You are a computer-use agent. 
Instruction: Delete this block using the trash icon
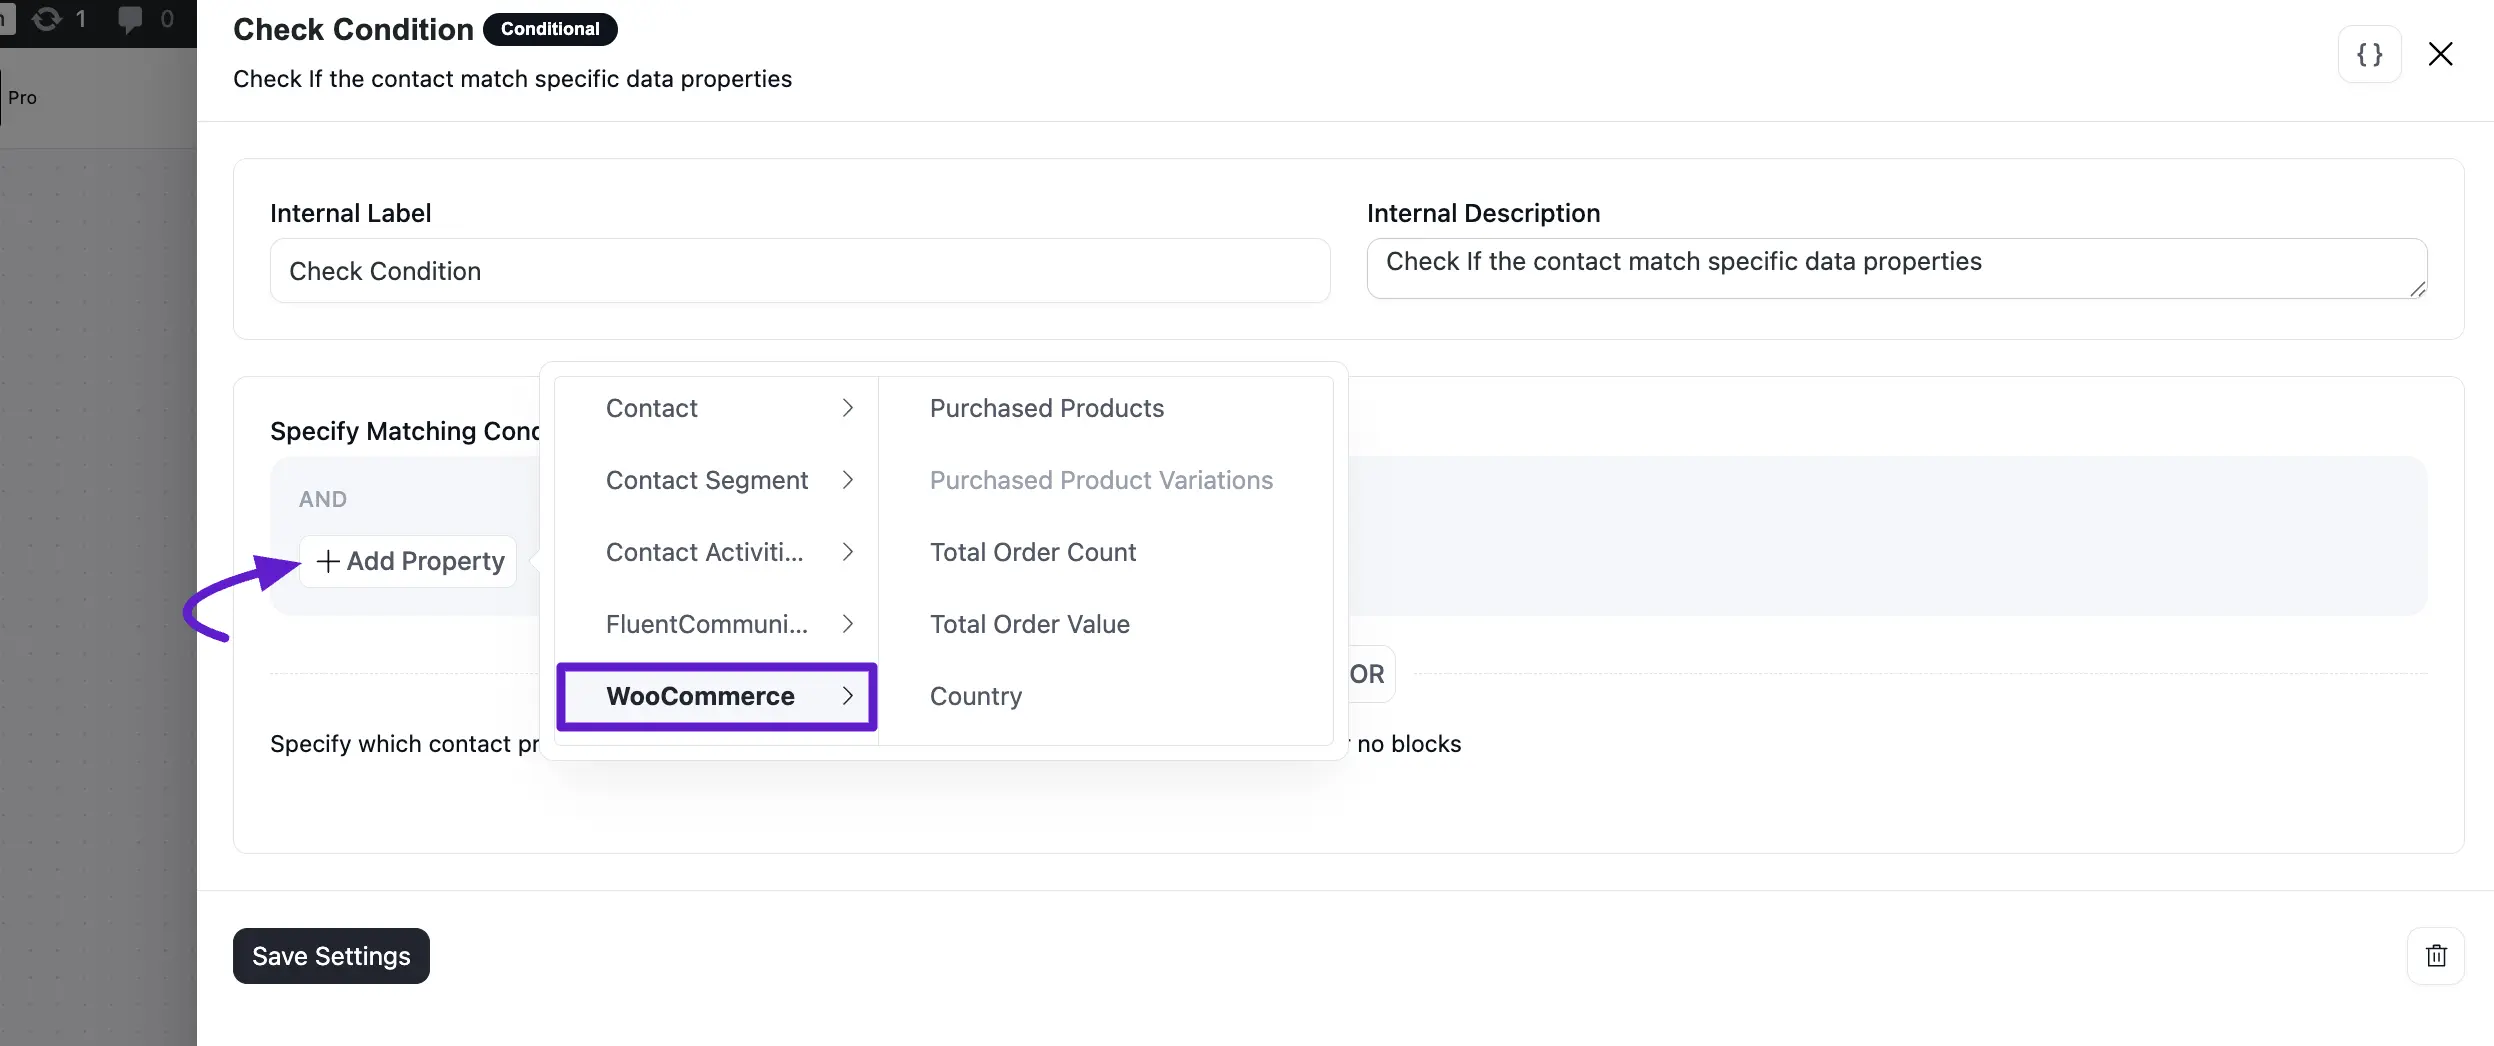pyautogui.click(x=2436, y=956)
